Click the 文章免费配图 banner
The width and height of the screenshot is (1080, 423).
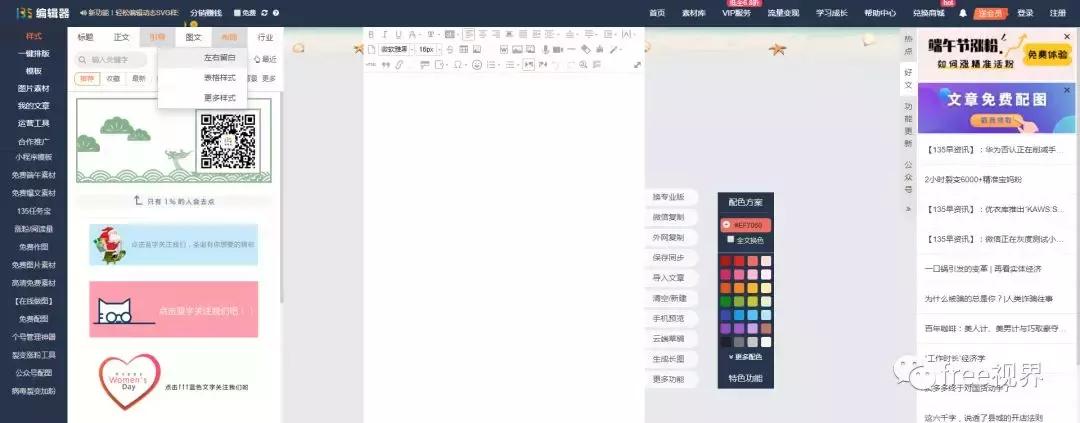coord(996,108)
